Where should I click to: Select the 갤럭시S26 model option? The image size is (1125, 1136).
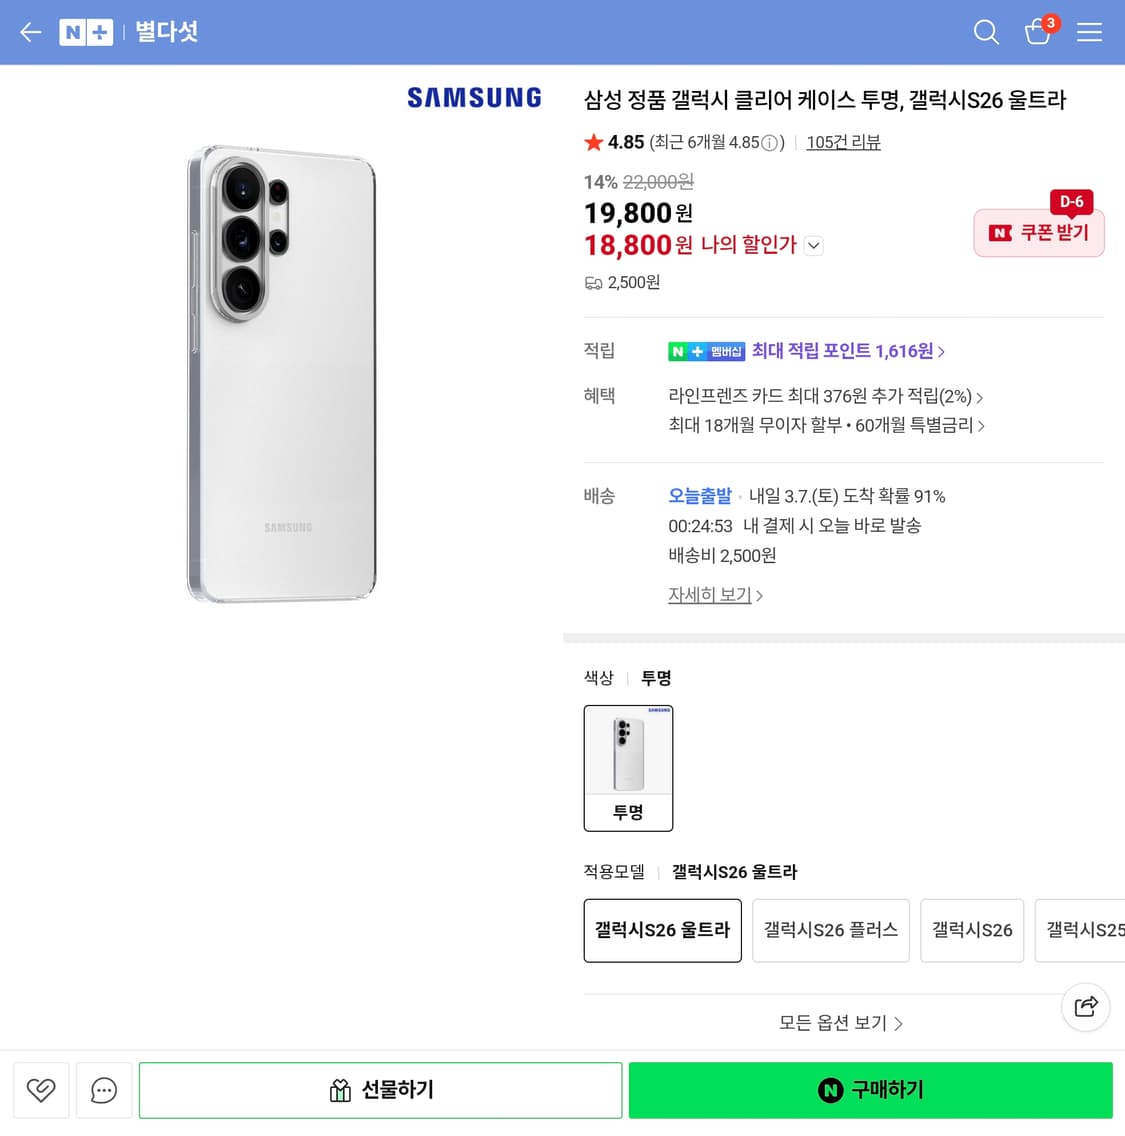[971, 930]
